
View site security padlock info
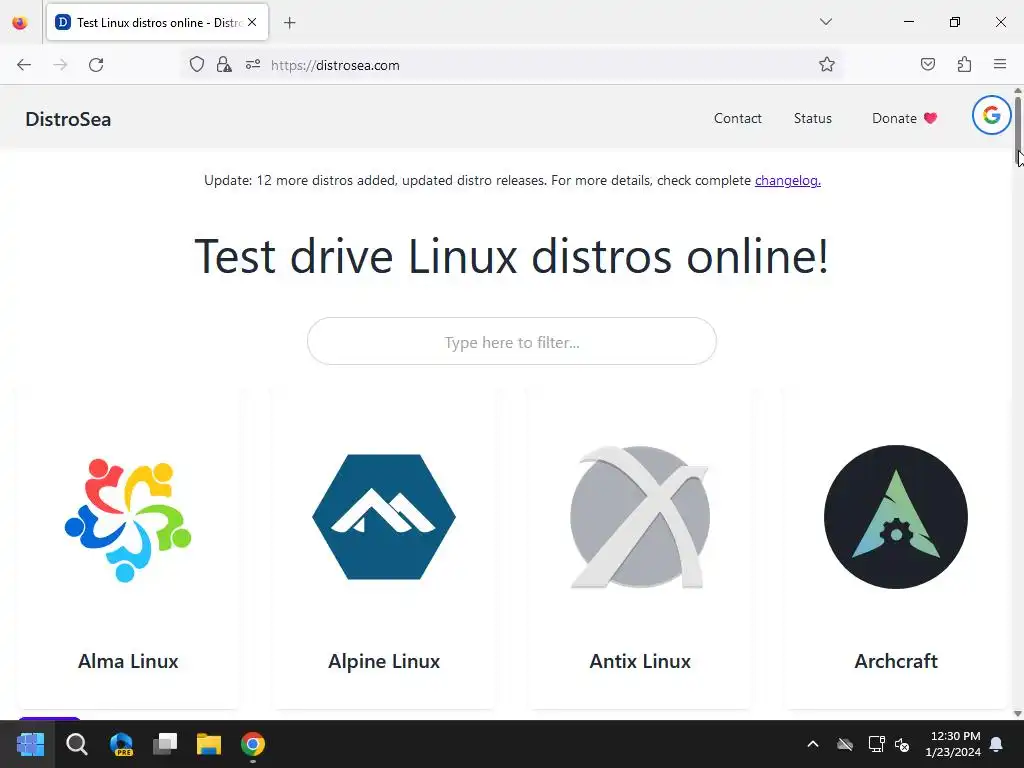(x=224, y=65)
